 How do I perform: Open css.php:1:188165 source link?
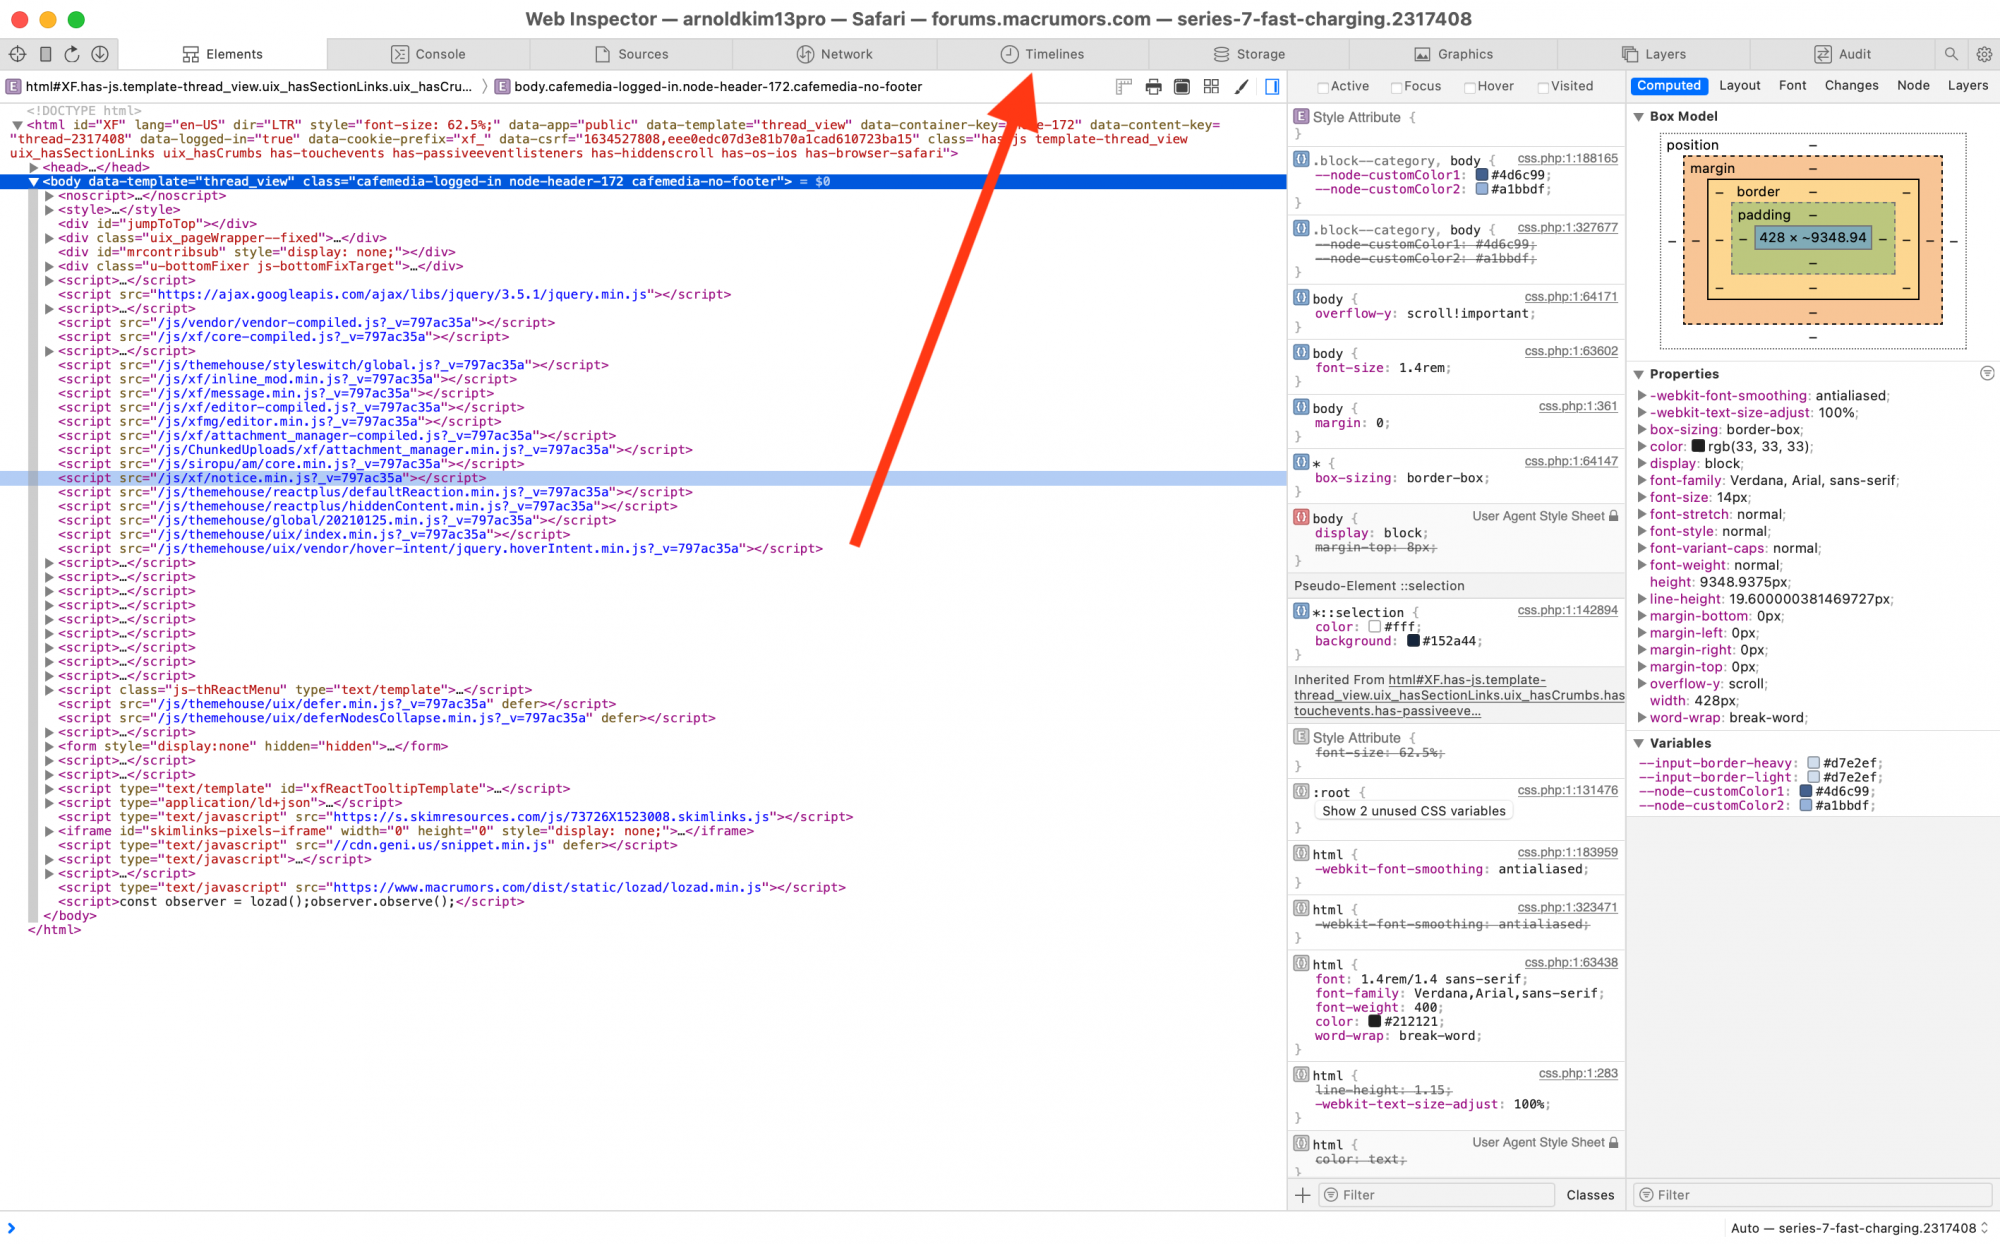tap(1567, 158)
